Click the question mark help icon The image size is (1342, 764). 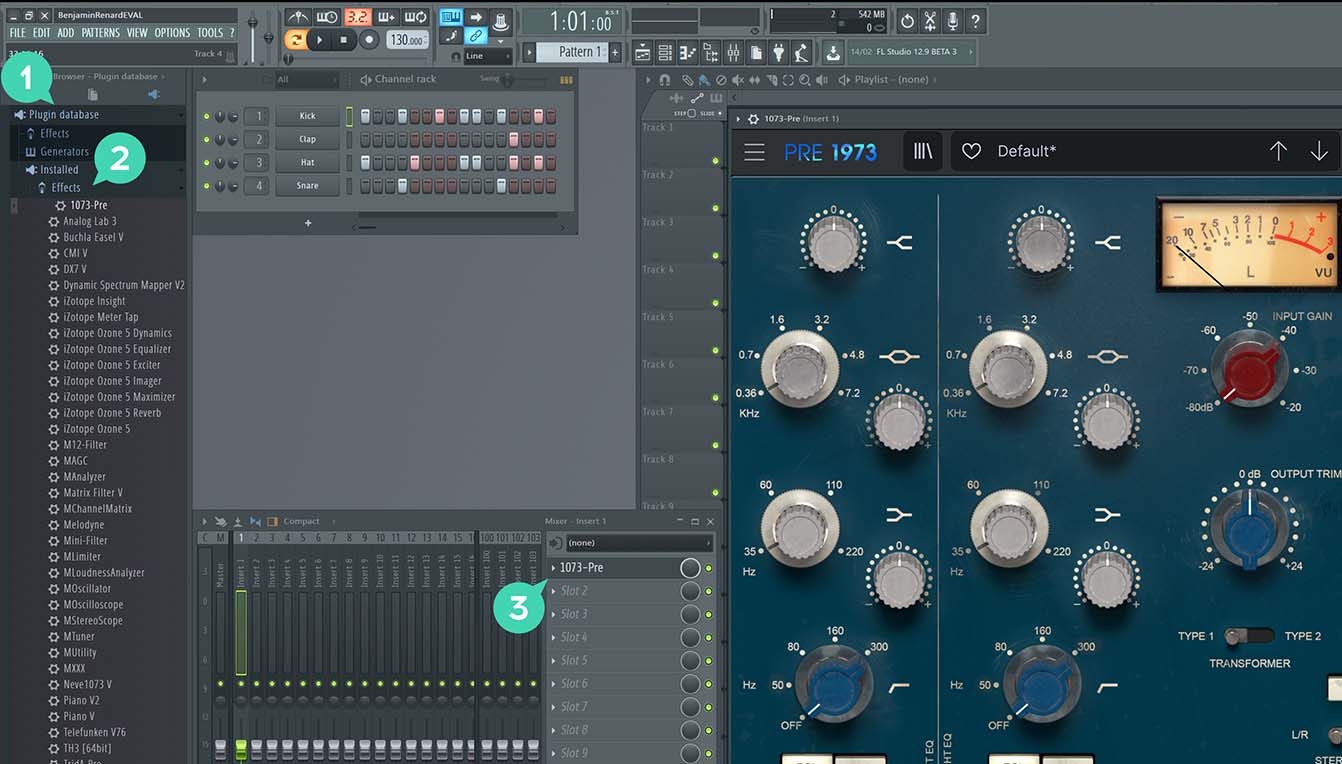click(976, 20)
